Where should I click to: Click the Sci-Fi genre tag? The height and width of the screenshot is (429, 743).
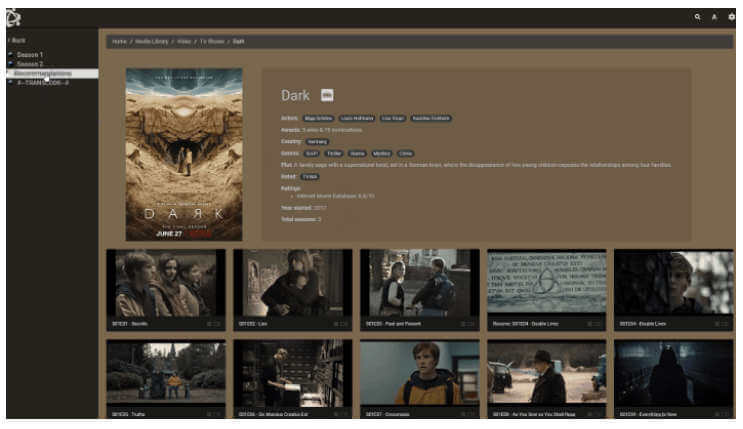coord(311,154)
